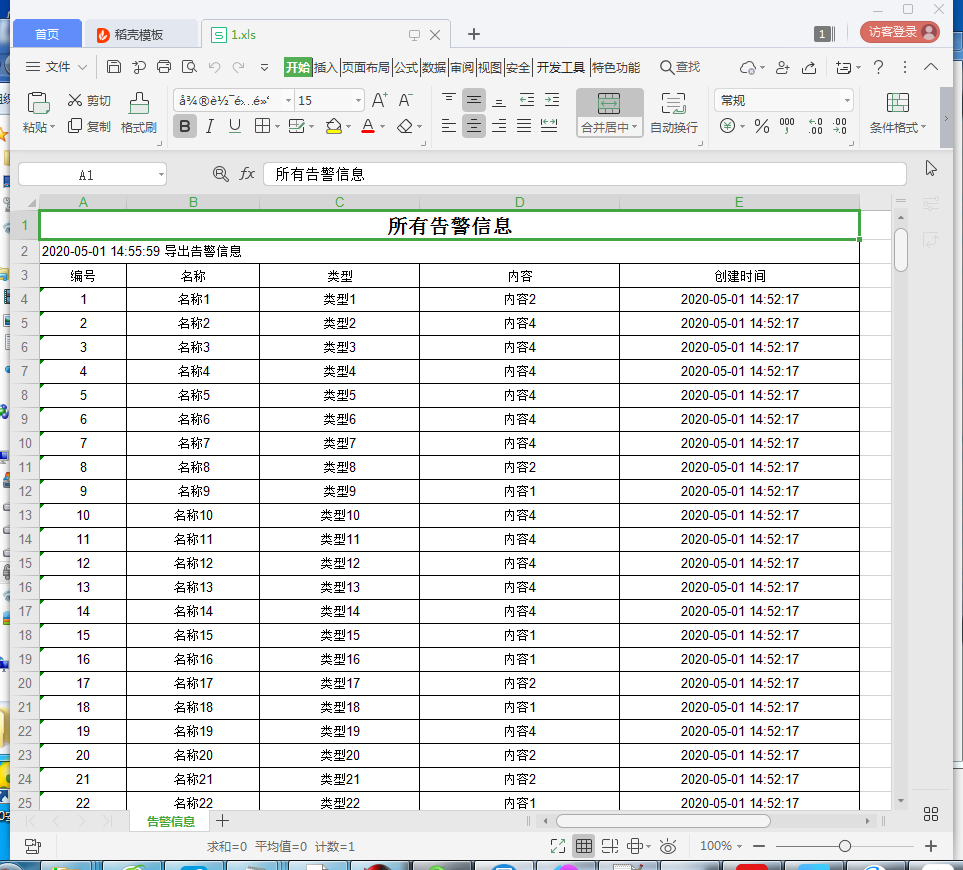Image resolution: width=963 pixels, height=870 pixels.
Task: Click the Decrease Decimal icon
Action: 840,126
